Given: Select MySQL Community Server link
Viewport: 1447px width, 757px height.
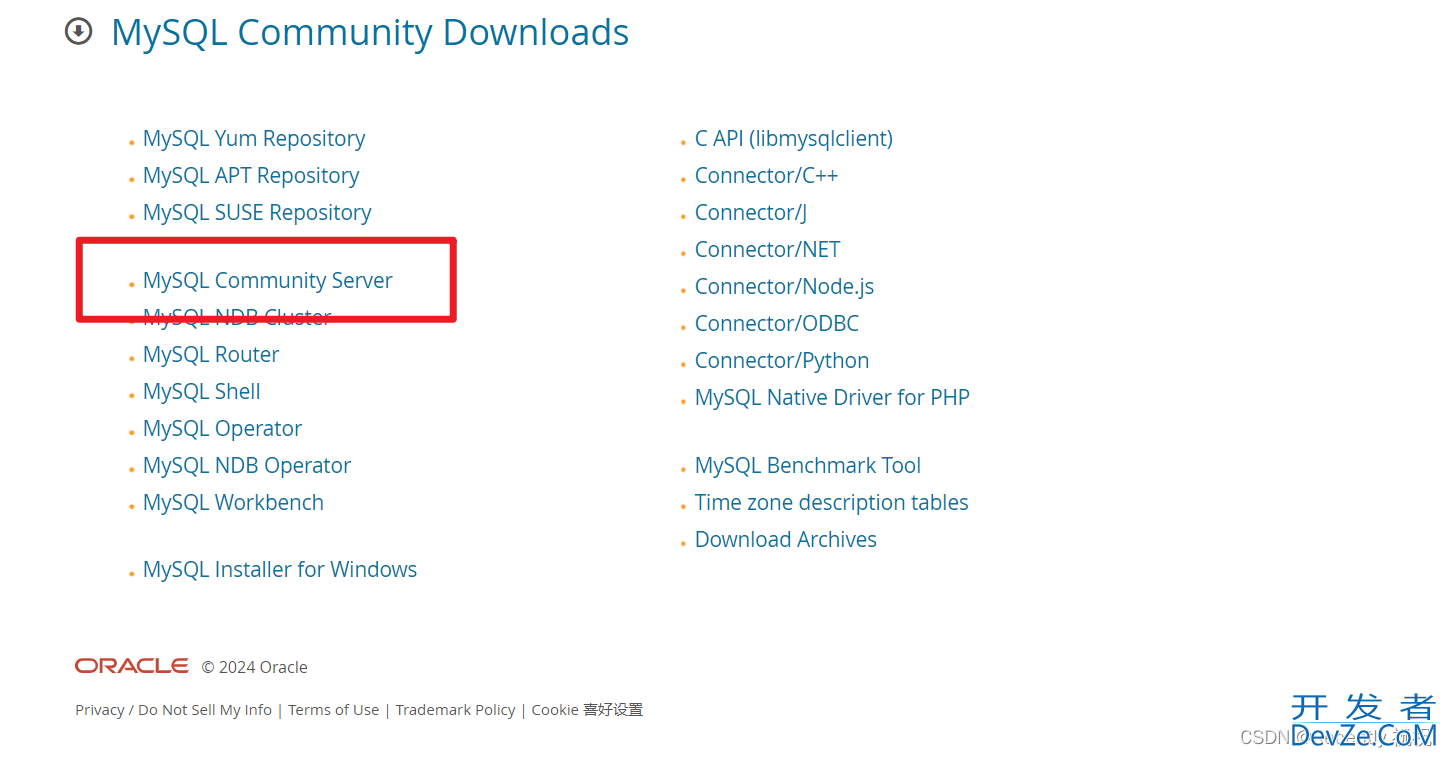Looking at the screenshot, I should point(268,280).
